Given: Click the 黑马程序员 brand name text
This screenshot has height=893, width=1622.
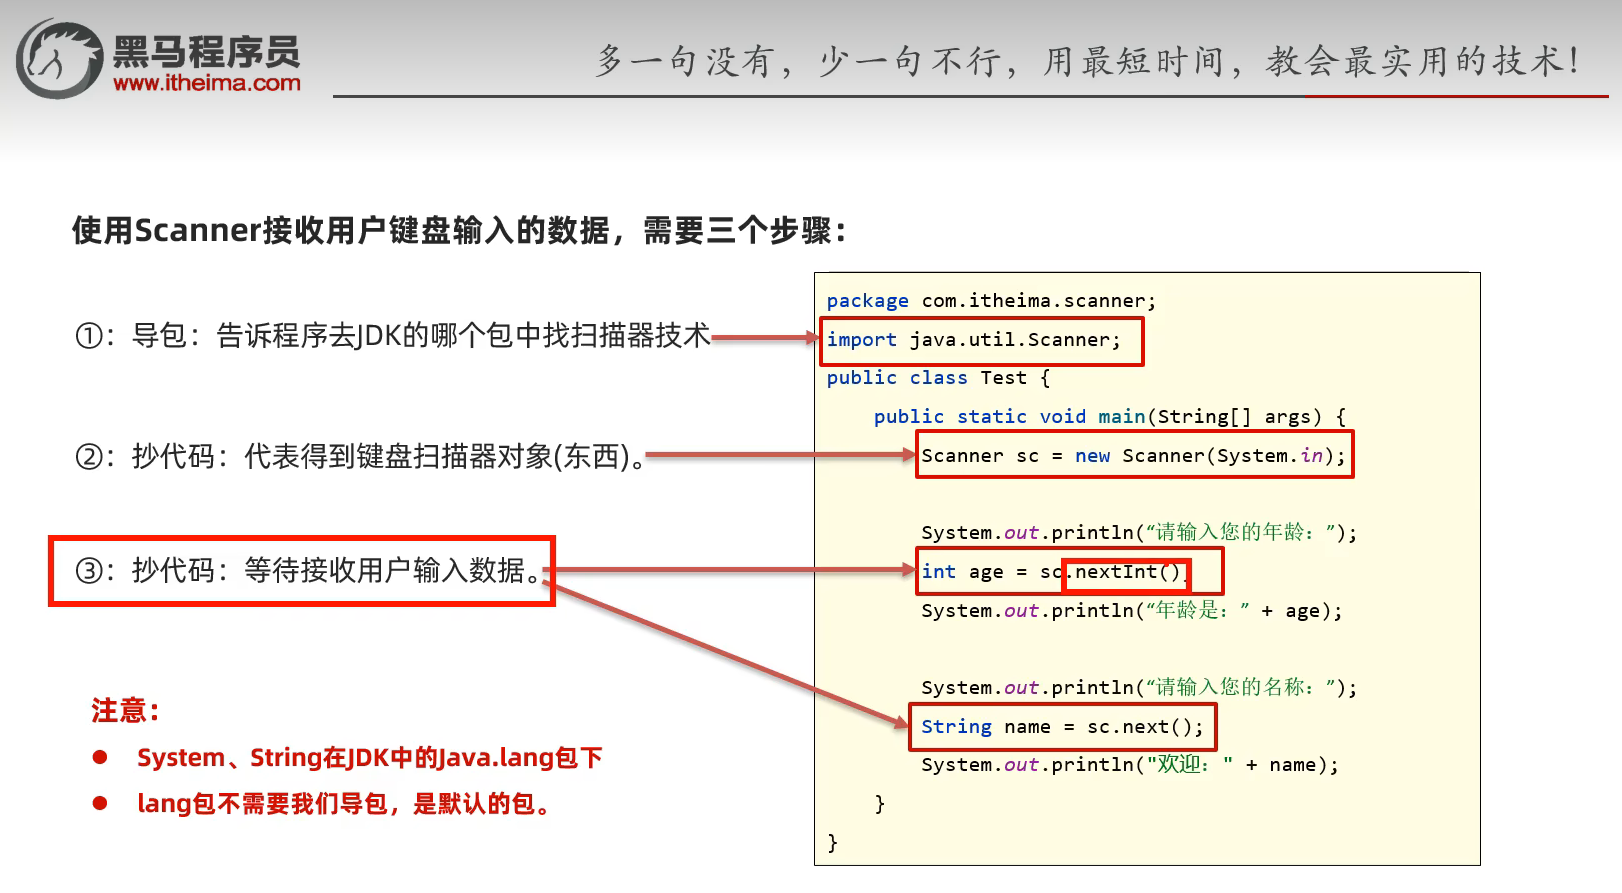Looking at the screenshot, I should pyautogui.click(x=206, y=51).
